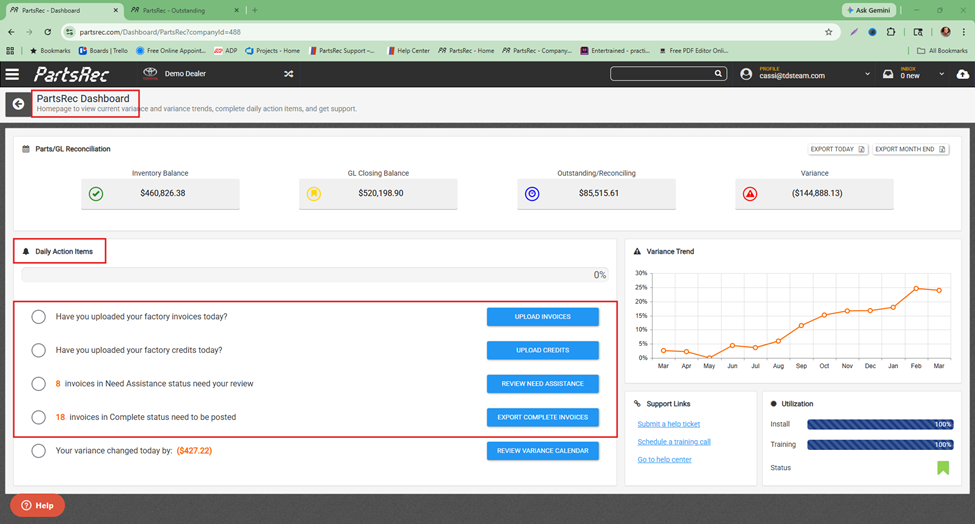Expand the profile dropdown arrow
This screenshot has height=524, width=975.
pos(867,74)
